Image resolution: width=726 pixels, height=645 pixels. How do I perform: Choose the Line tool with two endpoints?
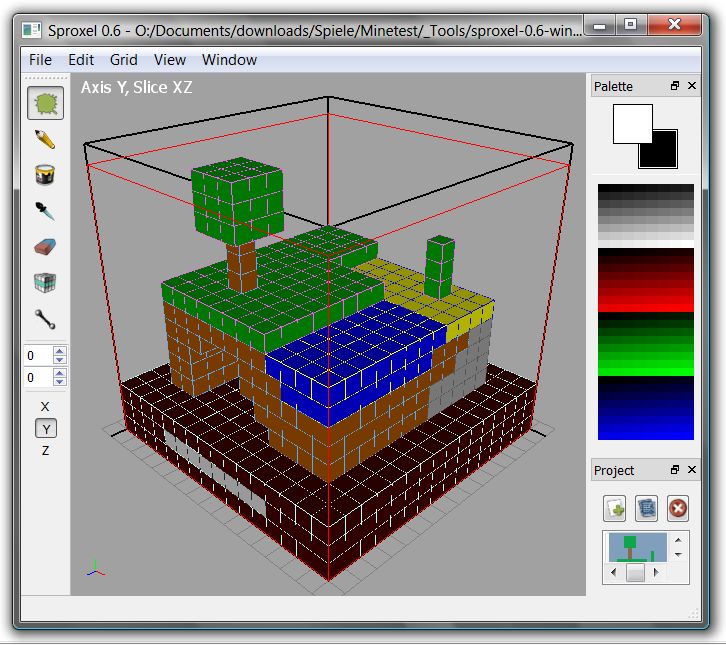(45, 319)
